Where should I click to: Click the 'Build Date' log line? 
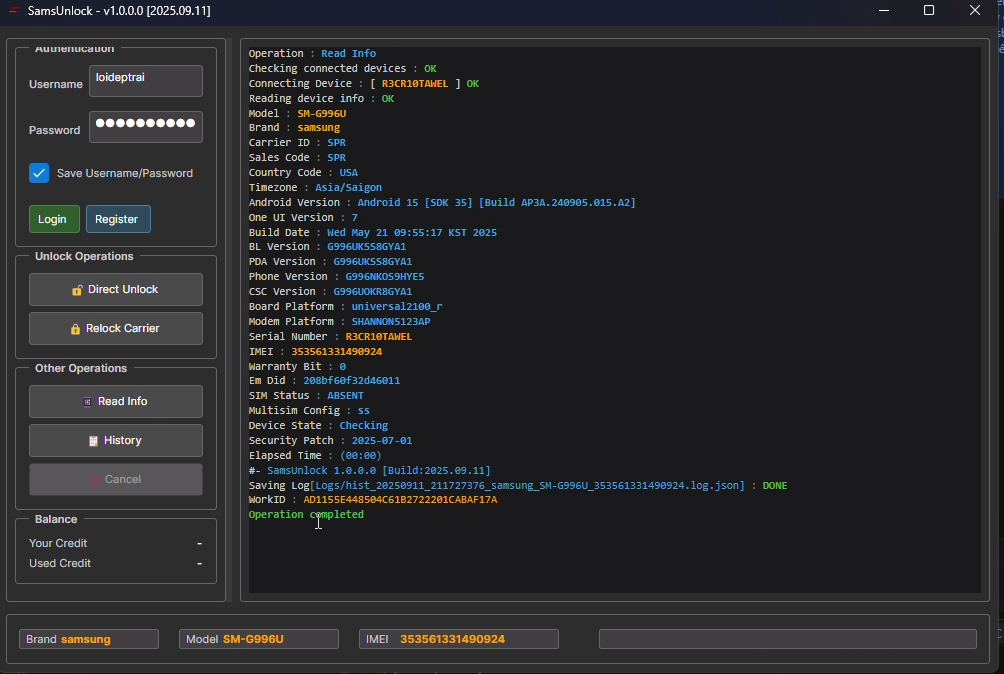tap(373, 232)
